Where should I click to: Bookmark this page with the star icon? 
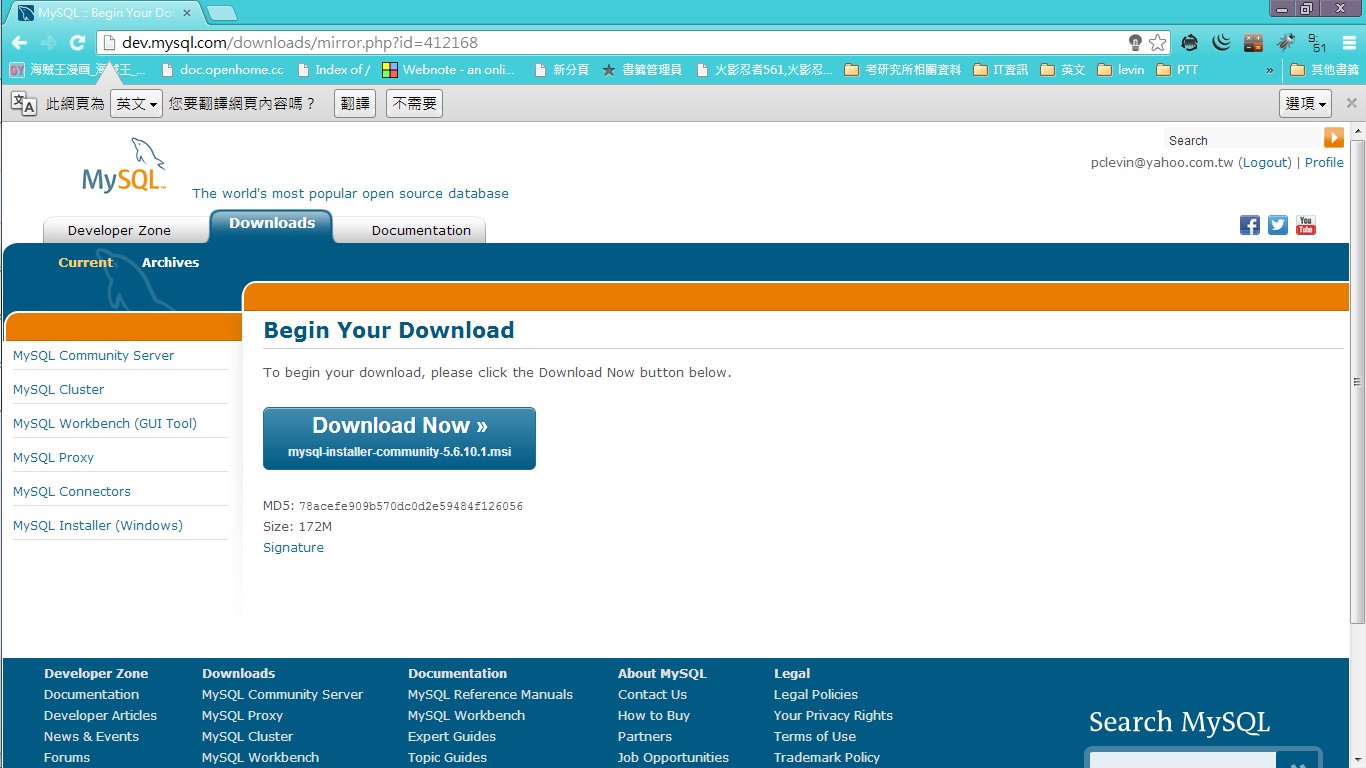pos(1157,43)
